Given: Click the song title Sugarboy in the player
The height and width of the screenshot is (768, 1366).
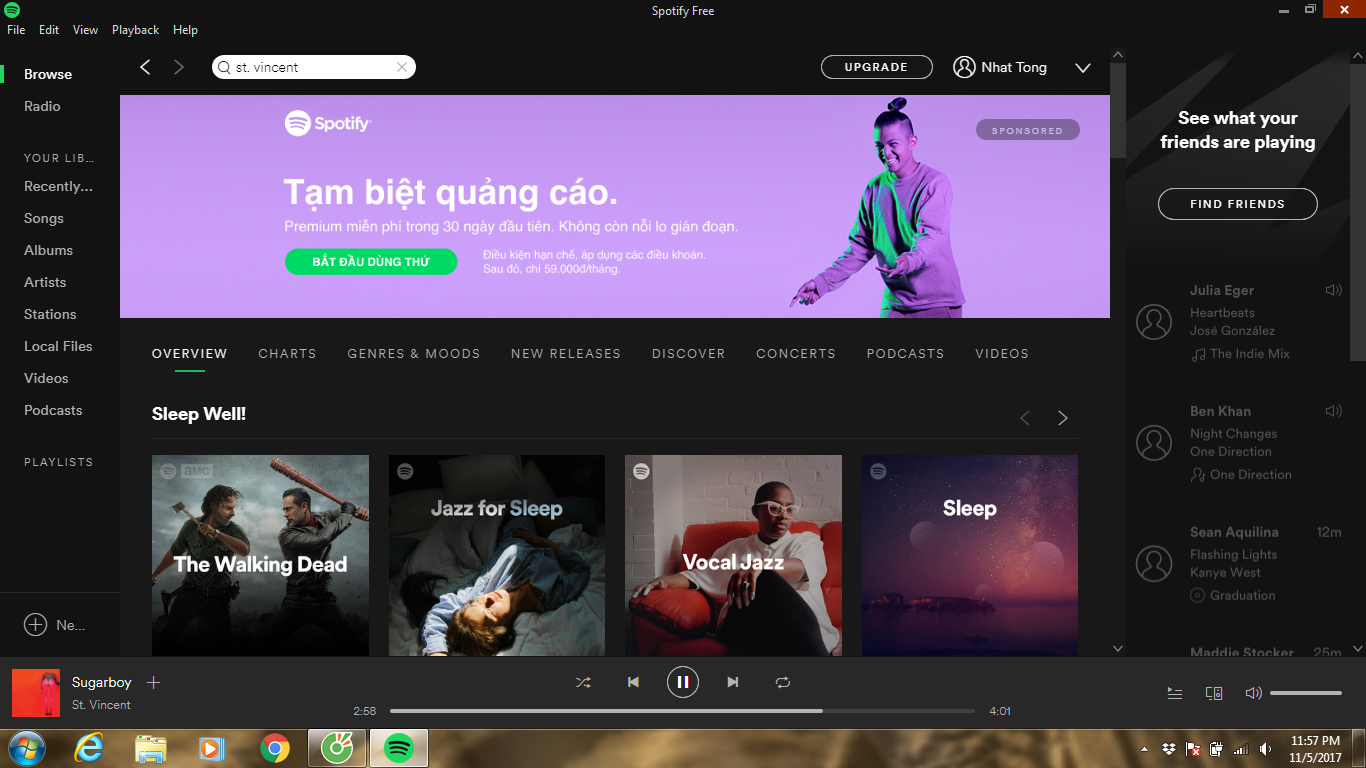Looking at the screenshot, I should tap(102, 682).
